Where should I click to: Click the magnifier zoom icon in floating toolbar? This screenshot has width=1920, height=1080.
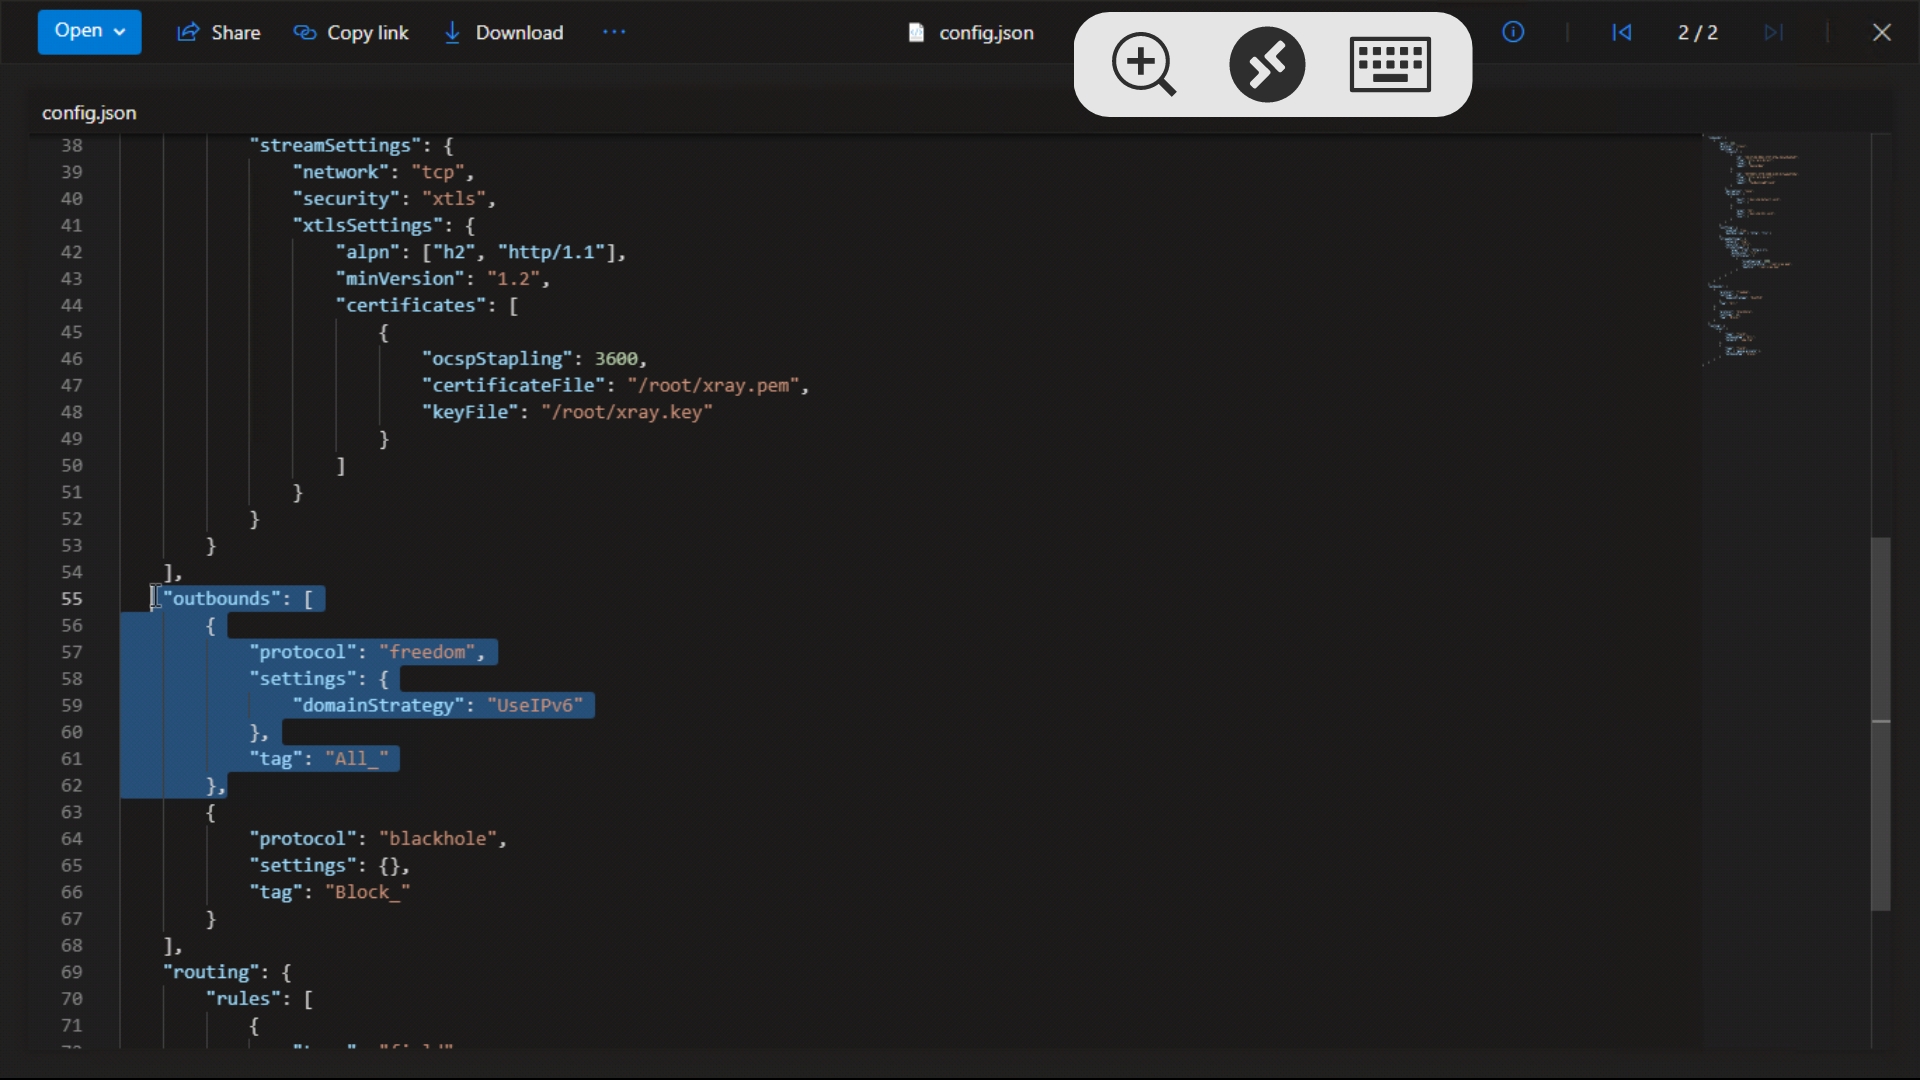[1143, 64]
